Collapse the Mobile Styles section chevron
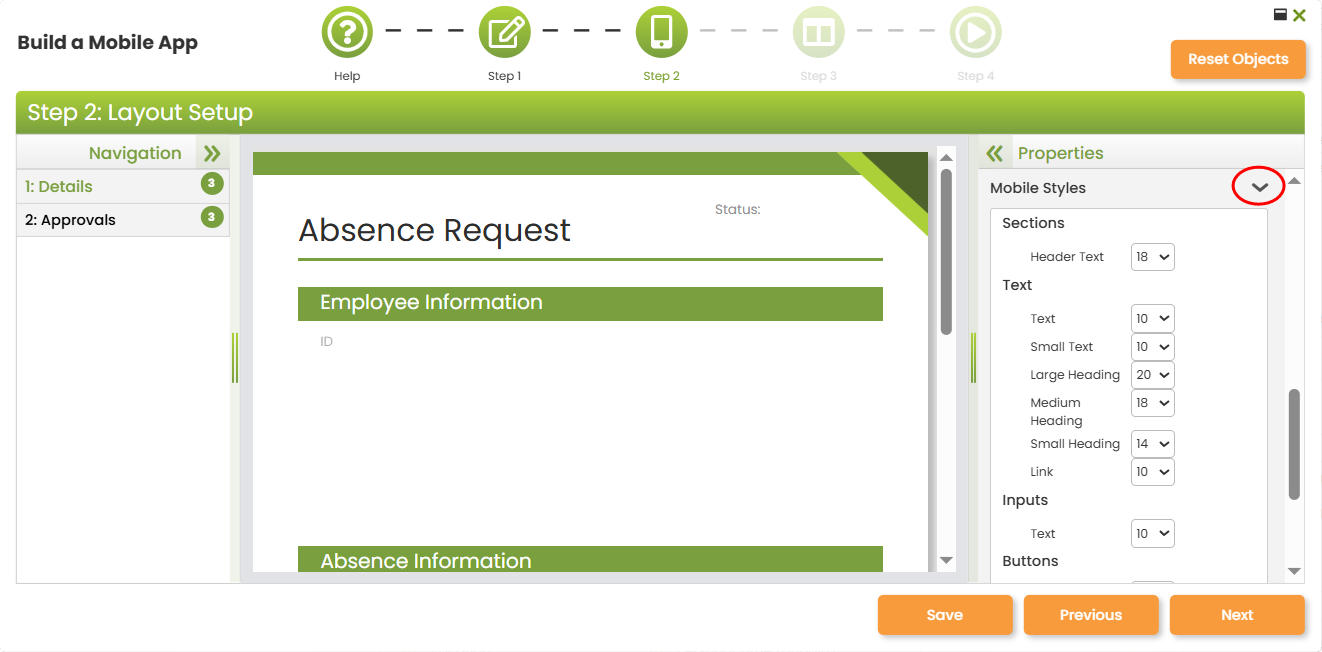This screenshot has height=652, width=1322. pyautogui.click(x=1259, y=187)
